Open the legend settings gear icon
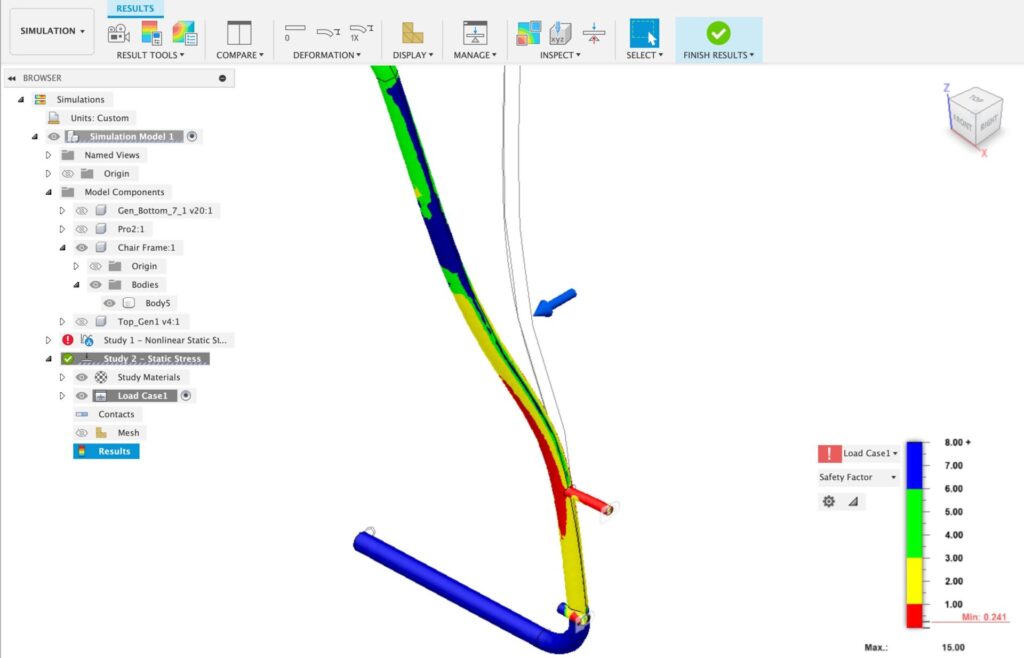The image size is (1024, 658). [829, 501]
